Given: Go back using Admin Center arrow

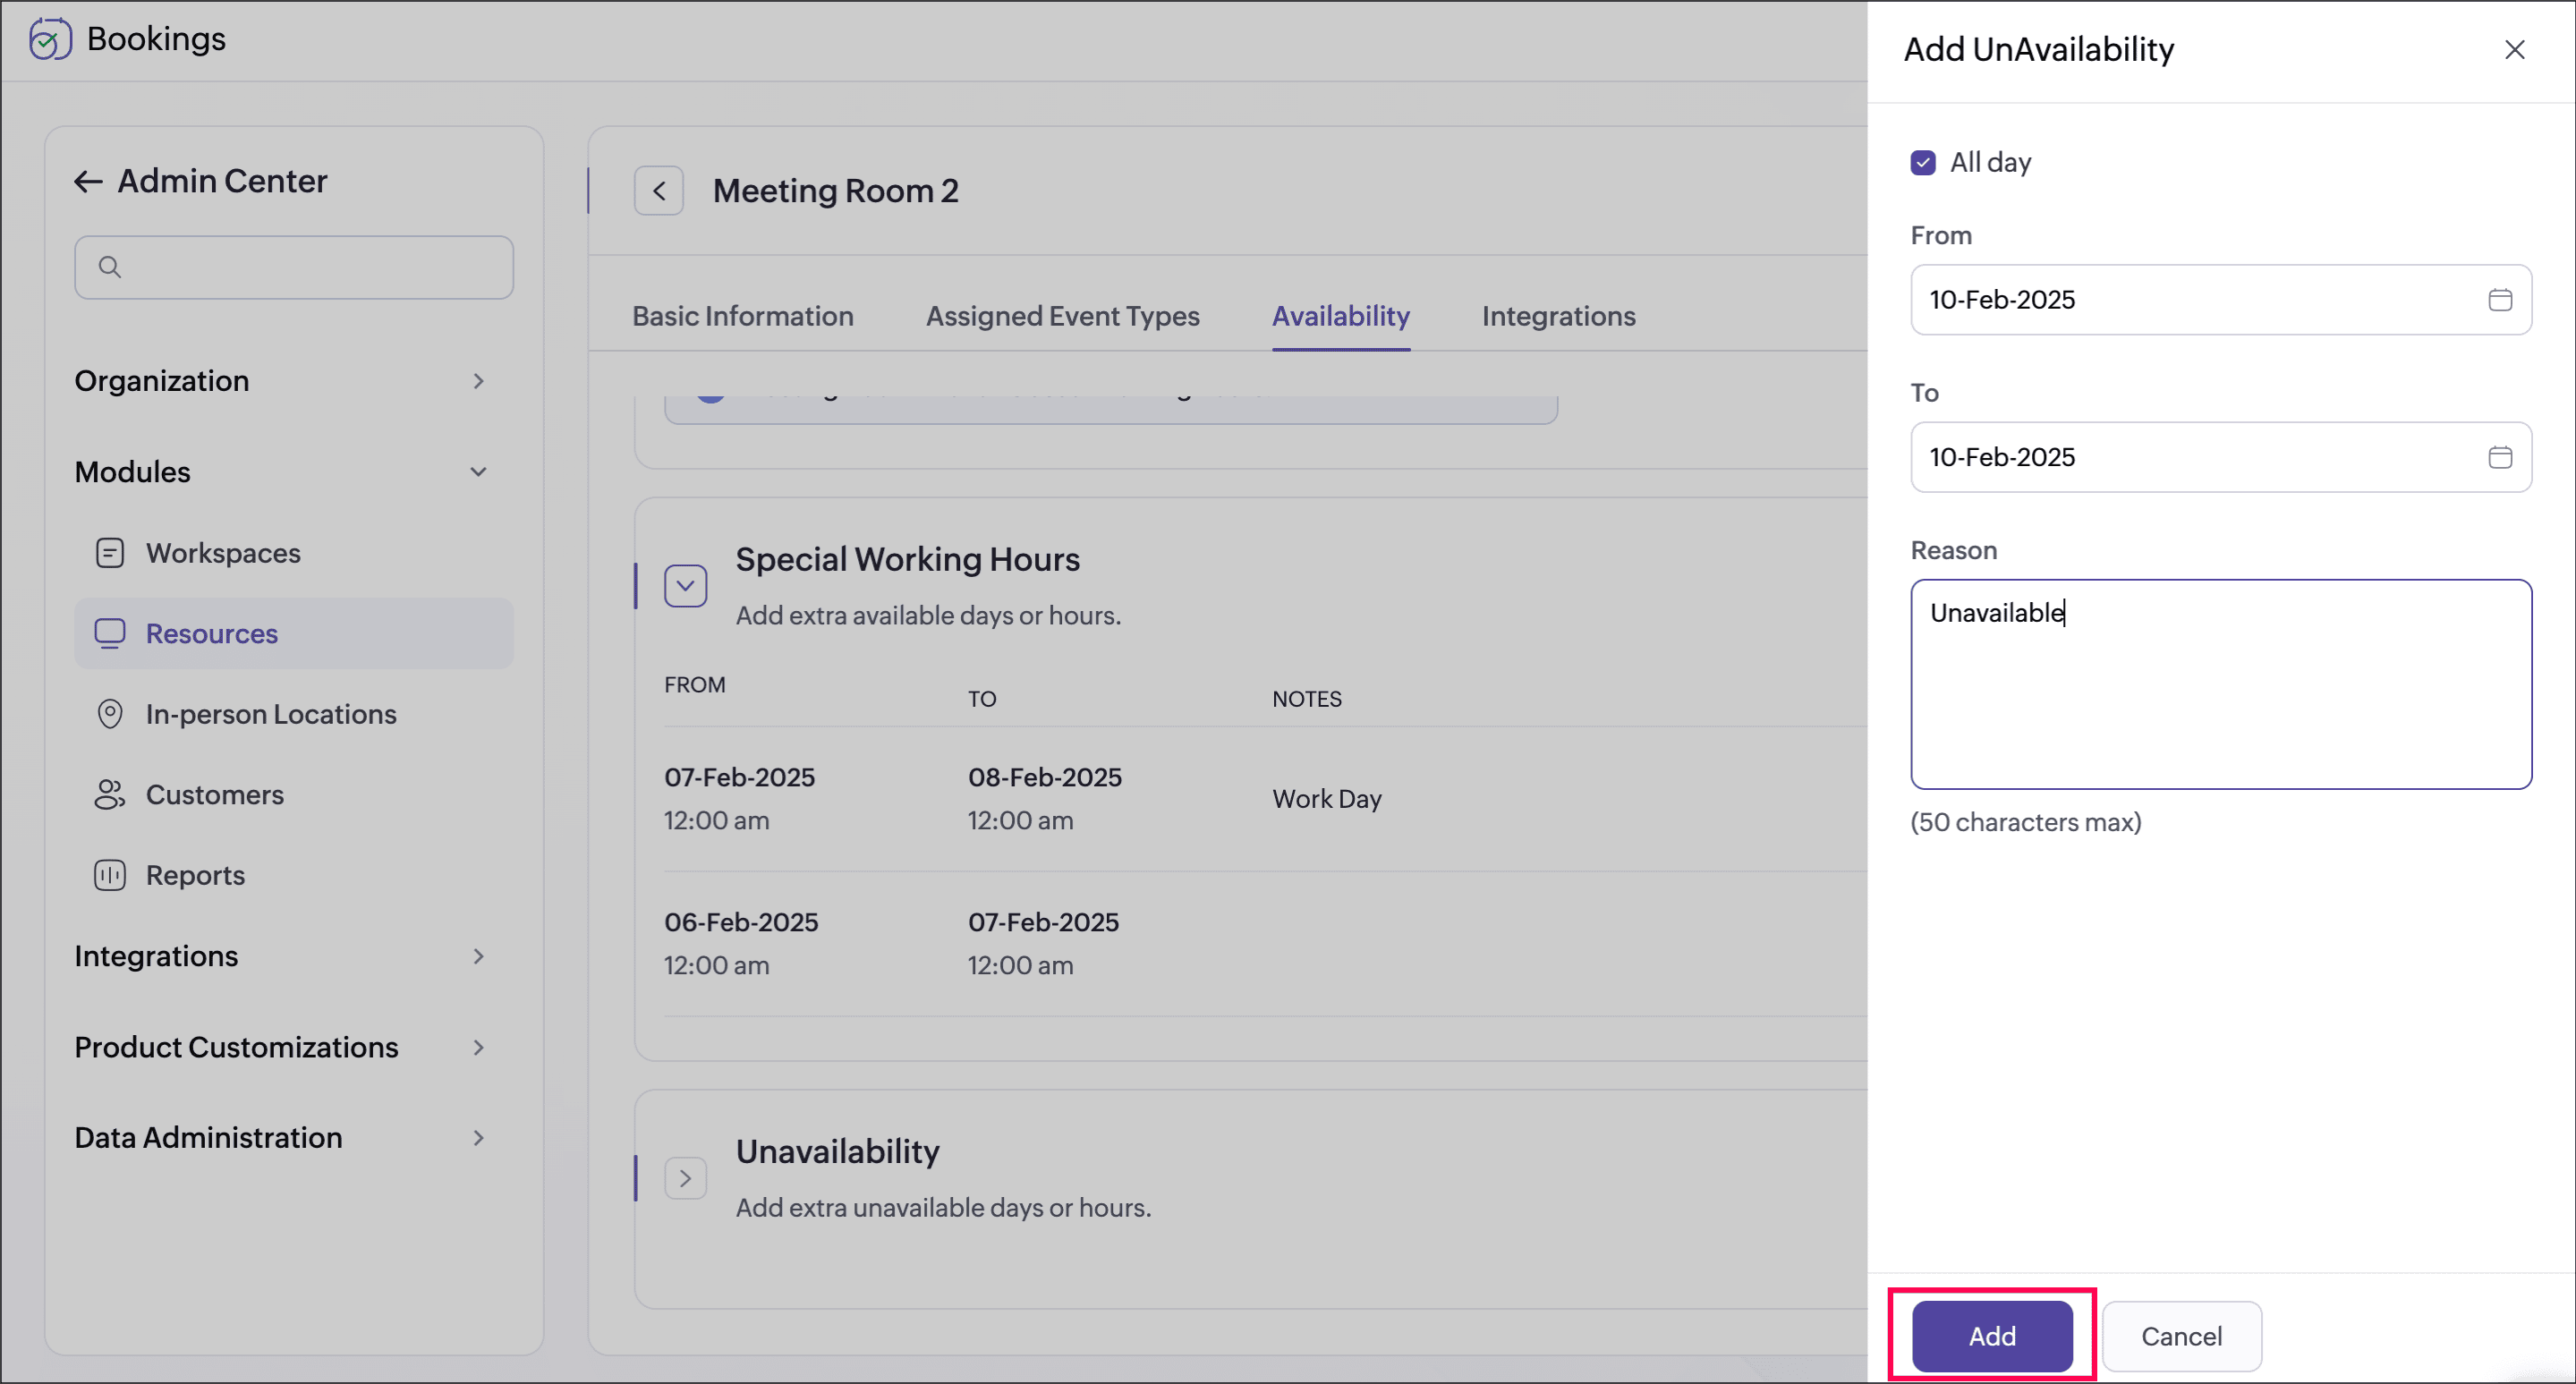Looking at the screenshot, I should 88,181.
